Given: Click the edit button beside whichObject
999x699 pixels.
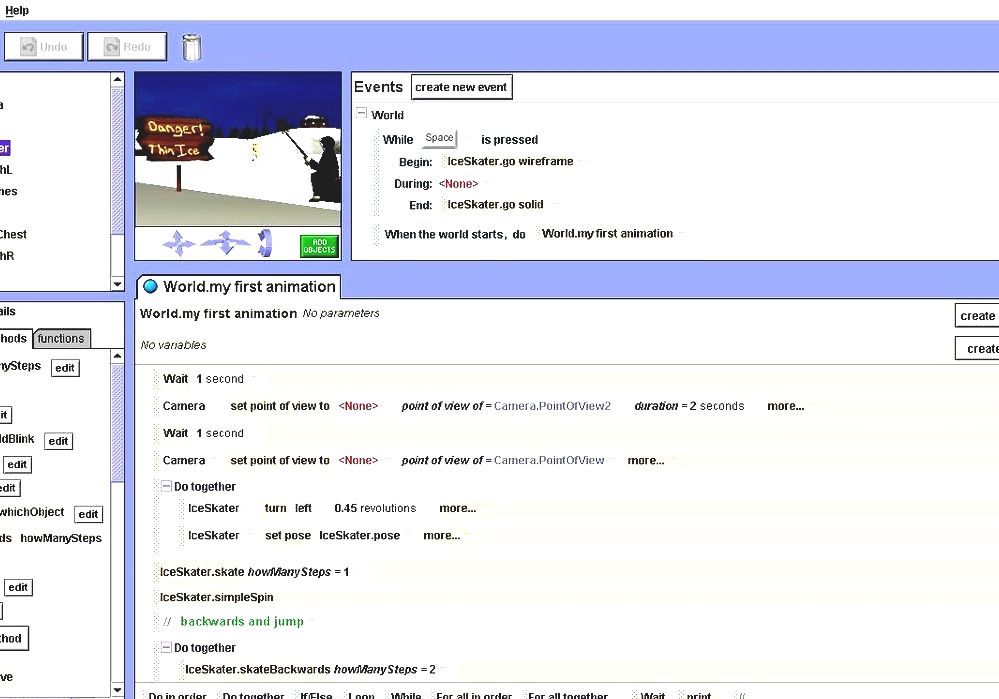Looking at the screenshot, I should coord(88,514).
